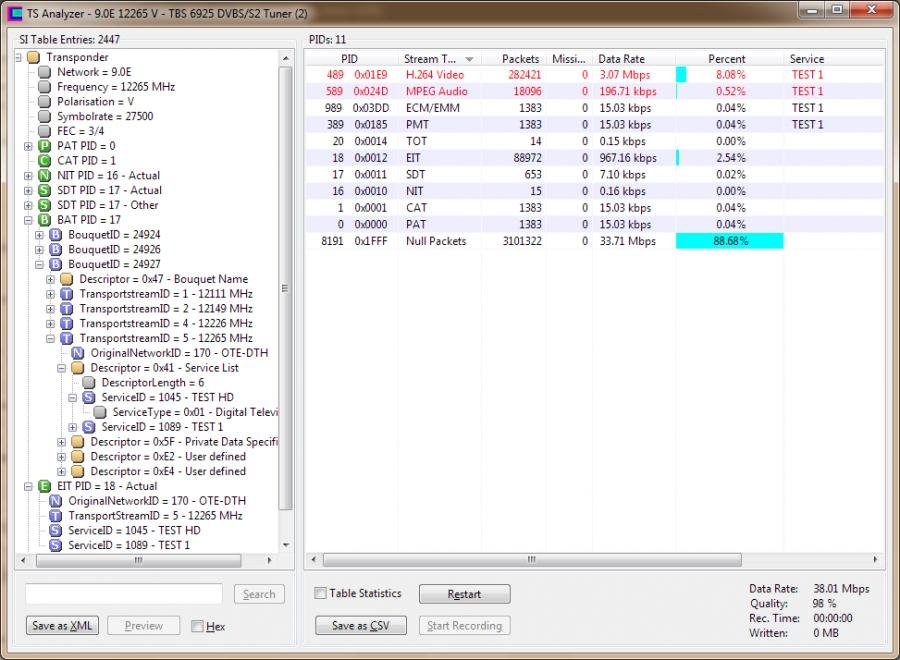Click the EIT 2.54% percent bar

tap(678, 158)
